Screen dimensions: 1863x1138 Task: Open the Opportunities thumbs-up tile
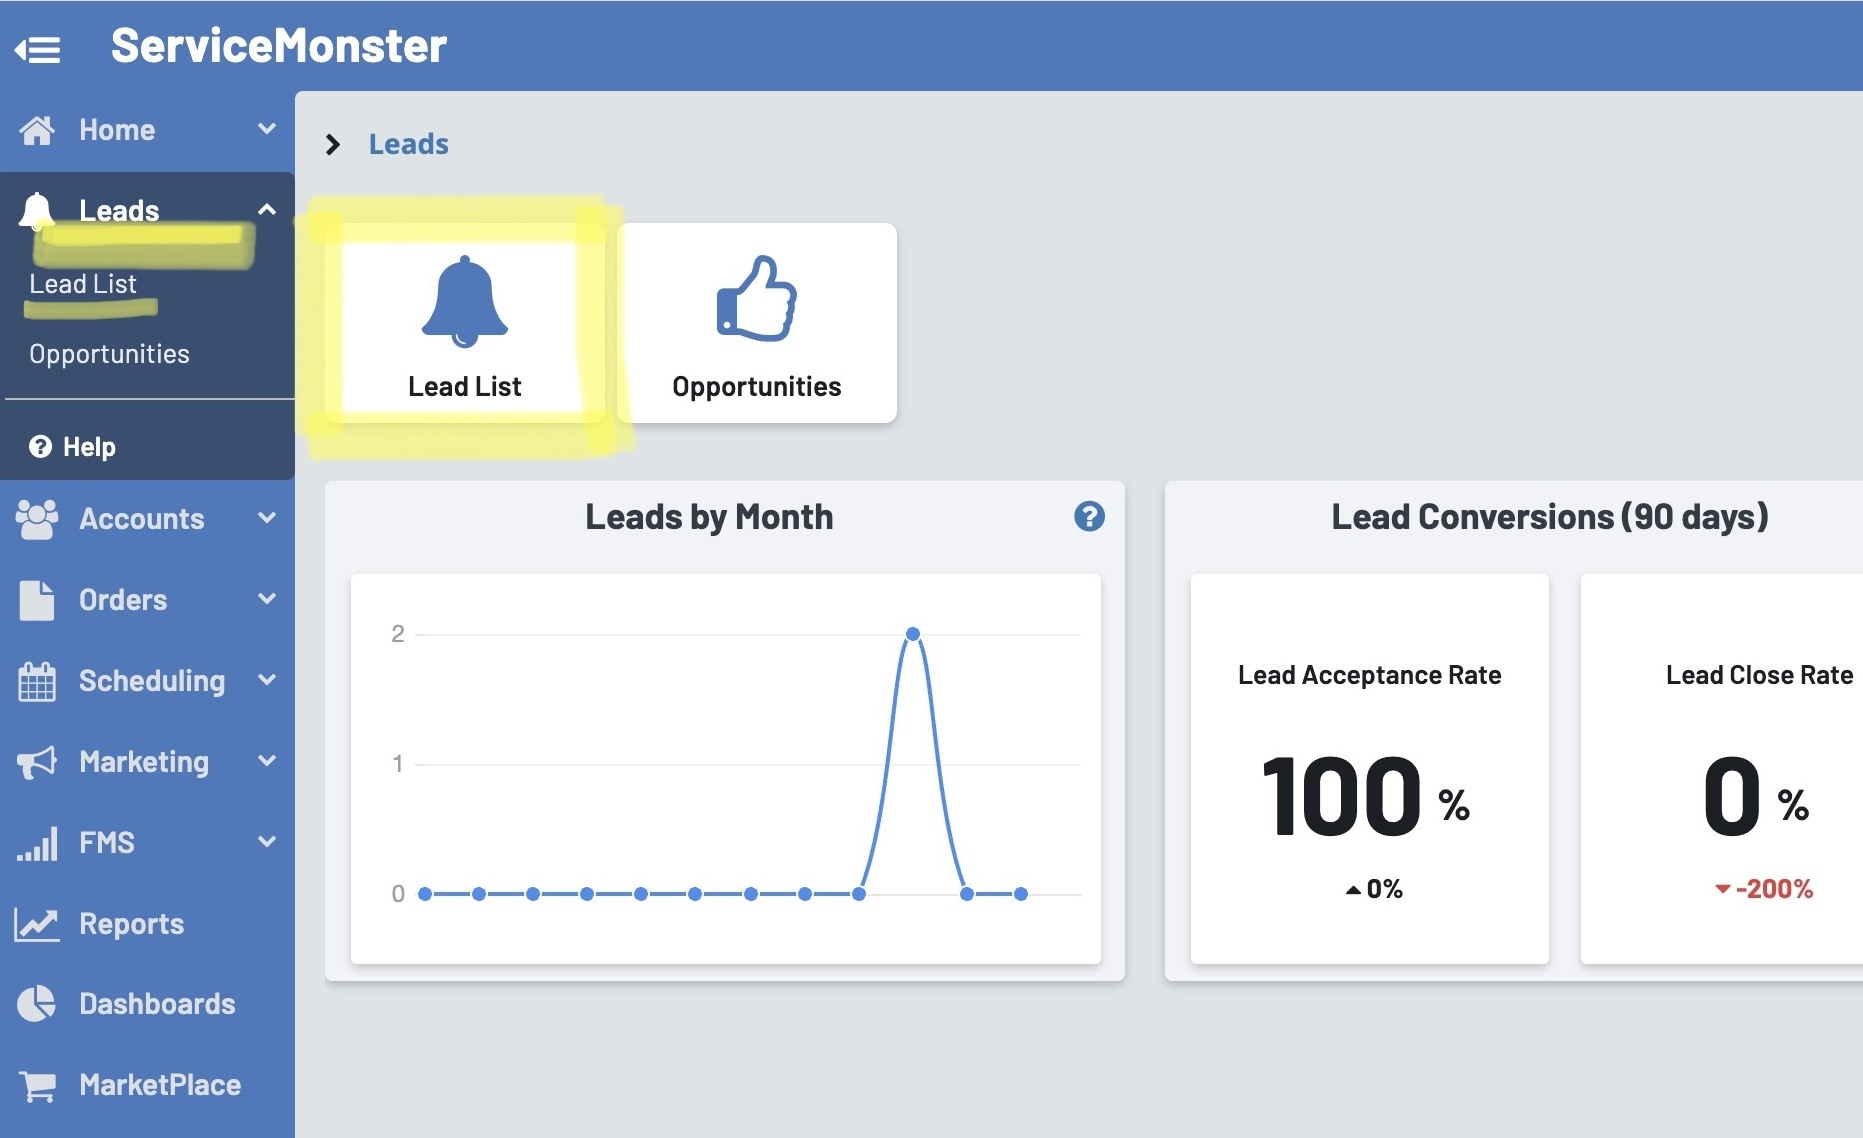(756, 323)
